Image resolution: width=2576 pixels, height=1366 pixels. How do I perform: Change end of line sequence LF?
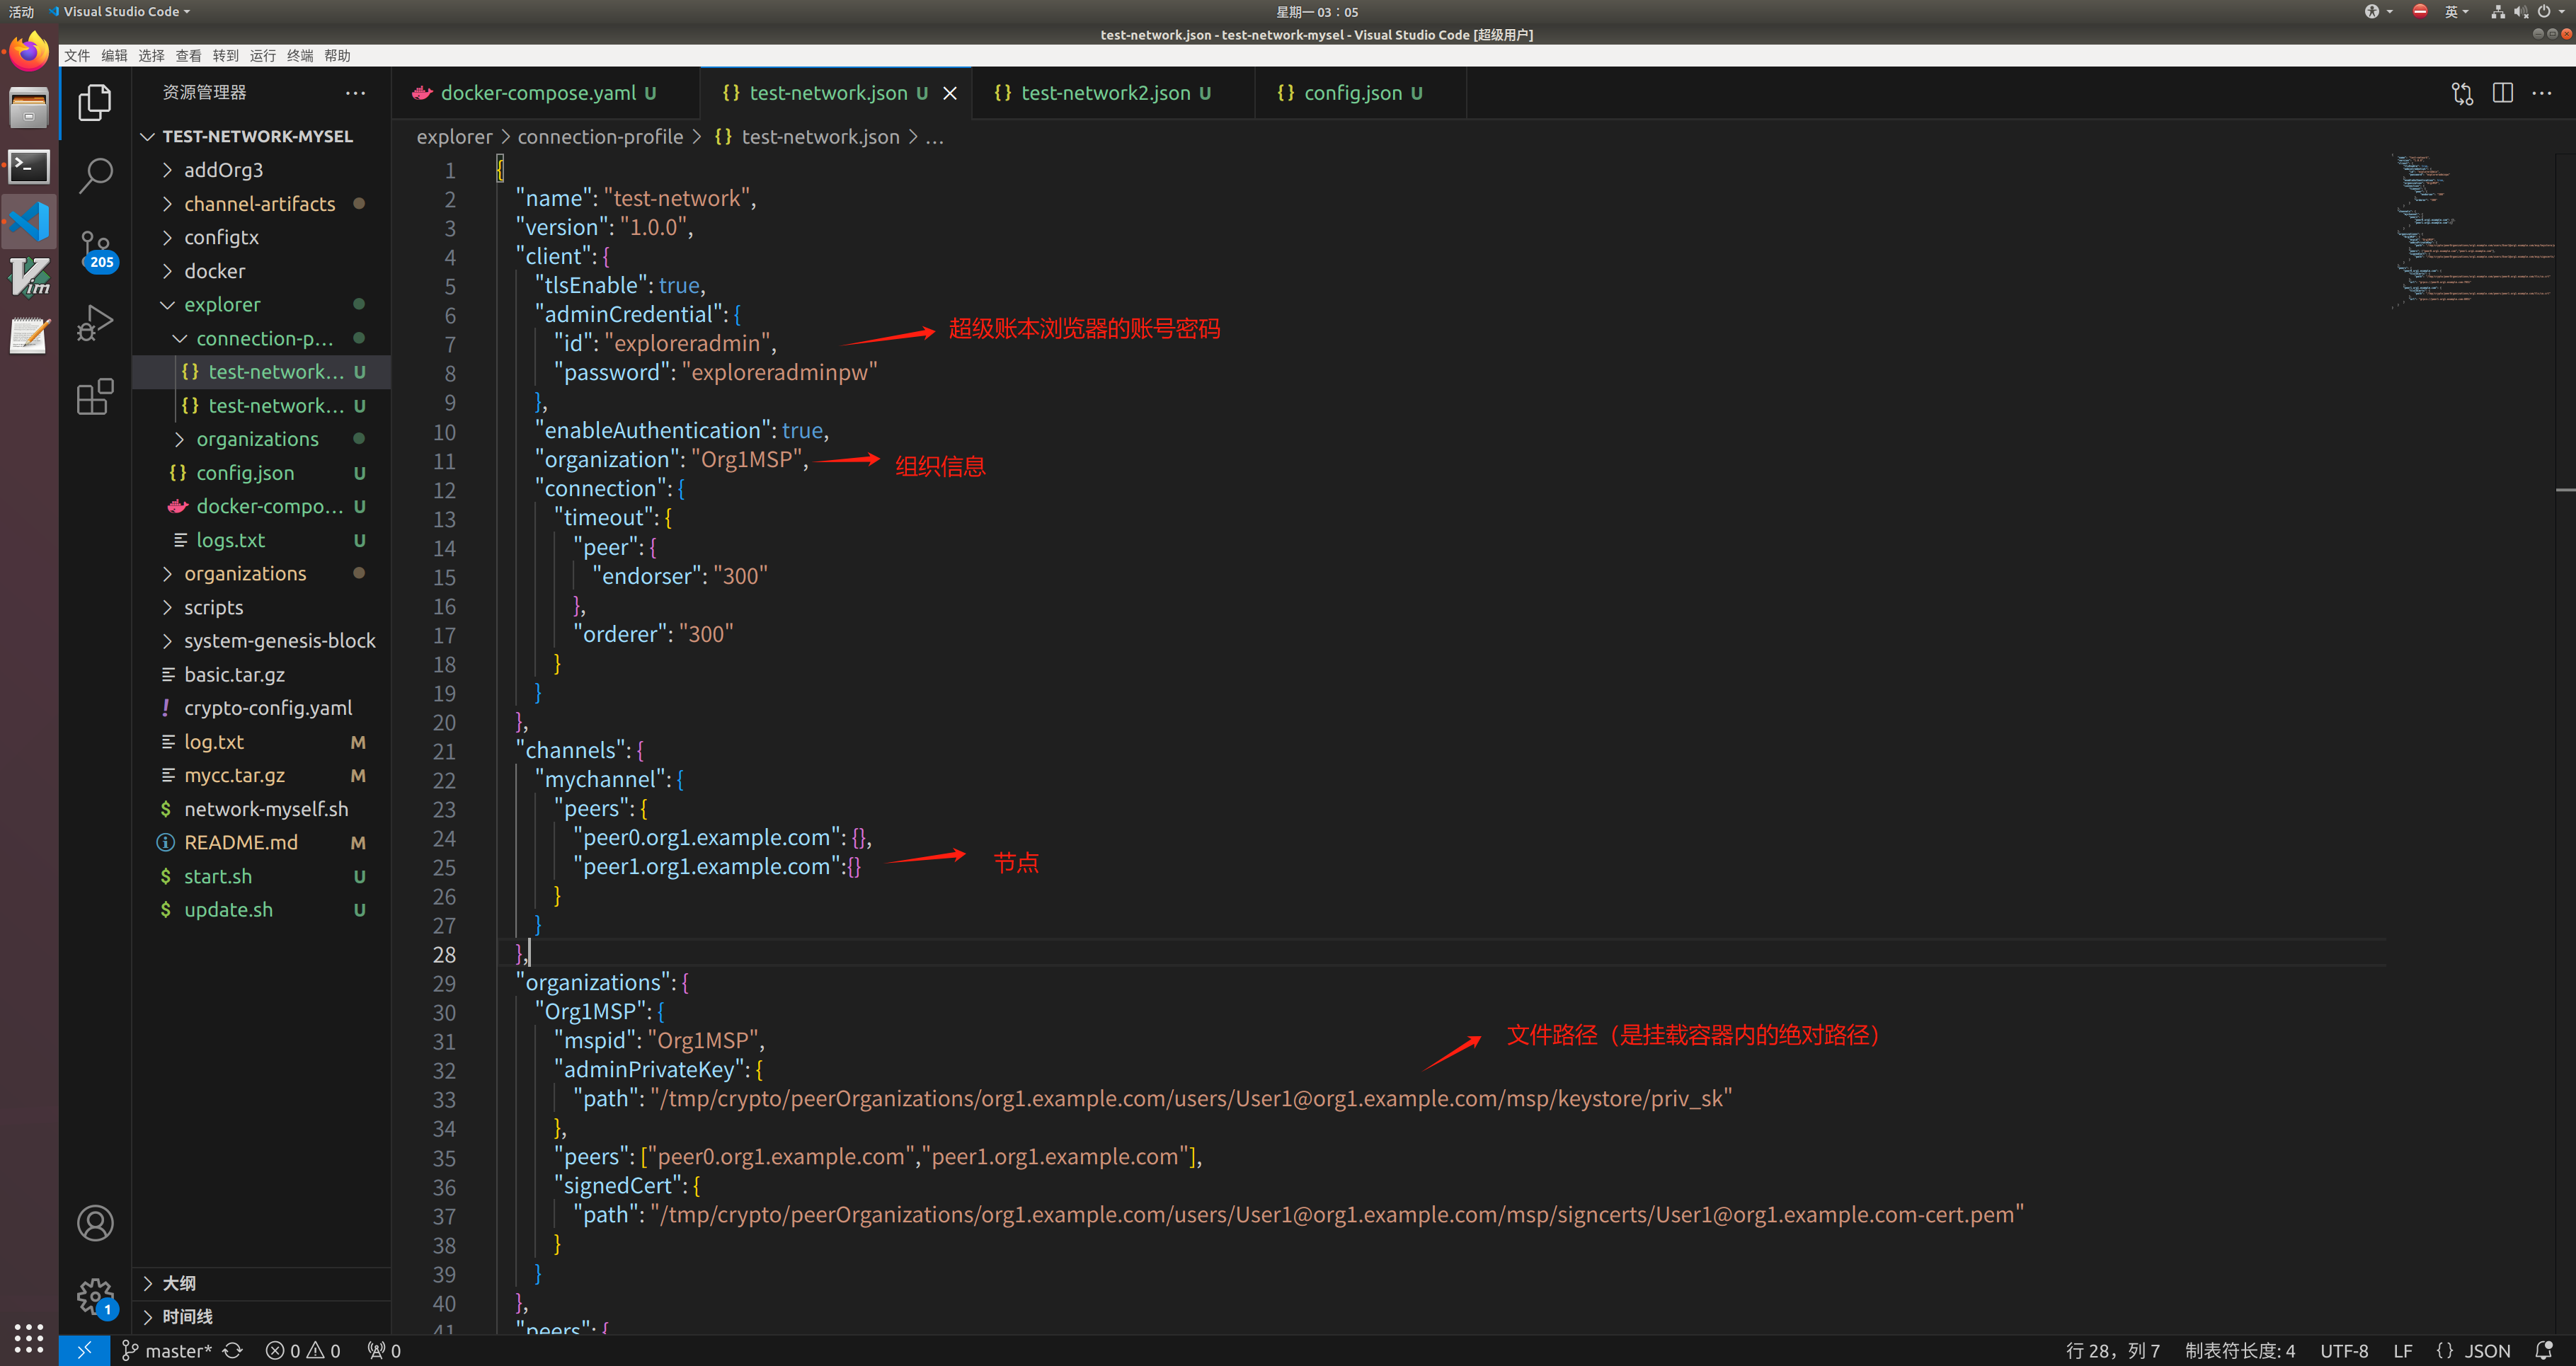pyautogui.click(x=2403, y=1351)
